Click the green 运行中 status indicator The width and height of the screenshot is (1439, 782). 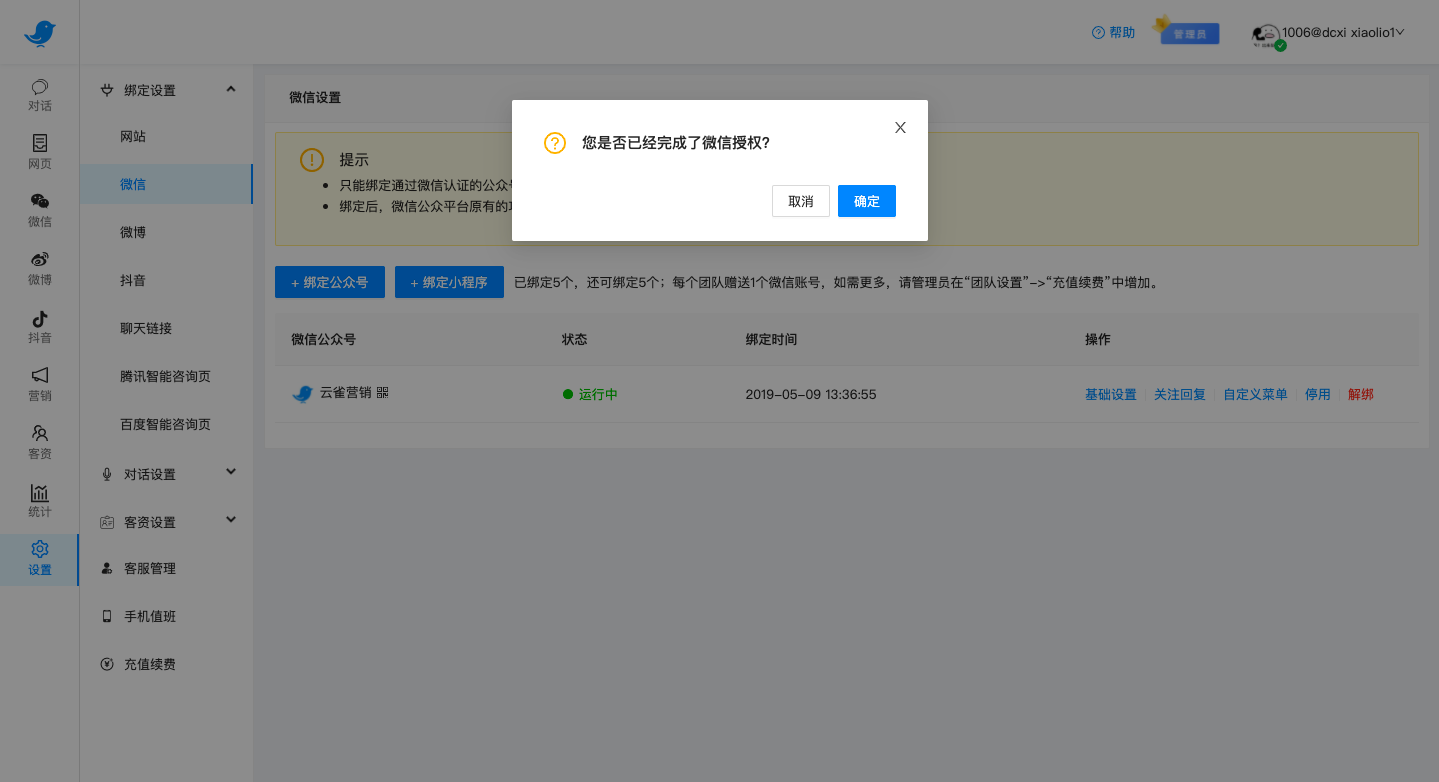(x=590, y=394)
